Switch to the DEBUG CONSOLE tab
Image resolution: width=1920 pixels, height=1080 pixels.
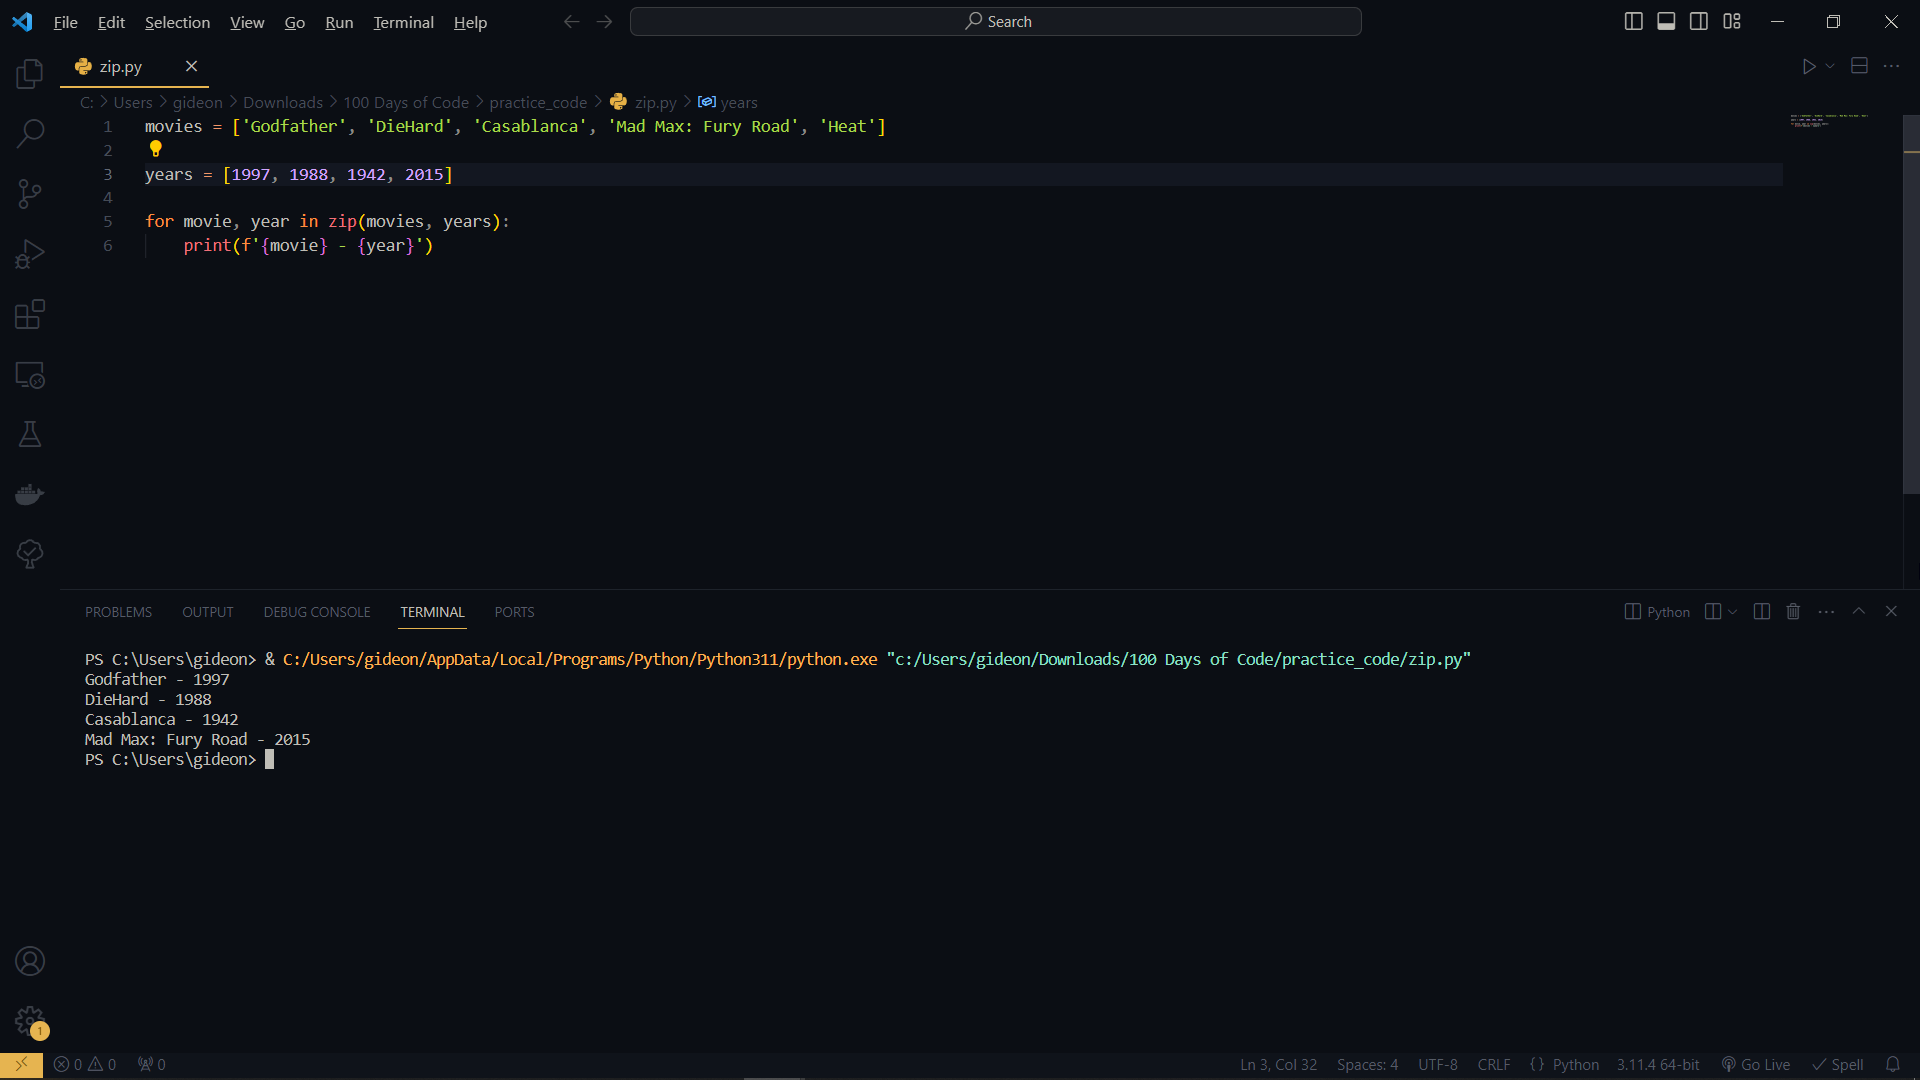317,612
